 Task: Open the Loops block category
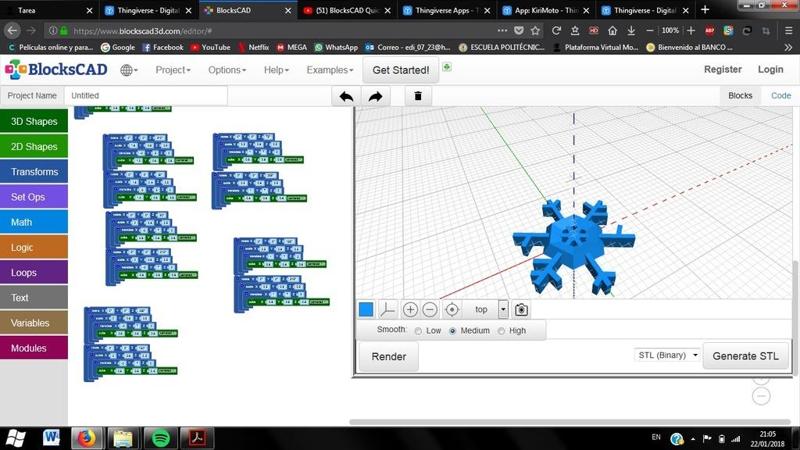34,272
